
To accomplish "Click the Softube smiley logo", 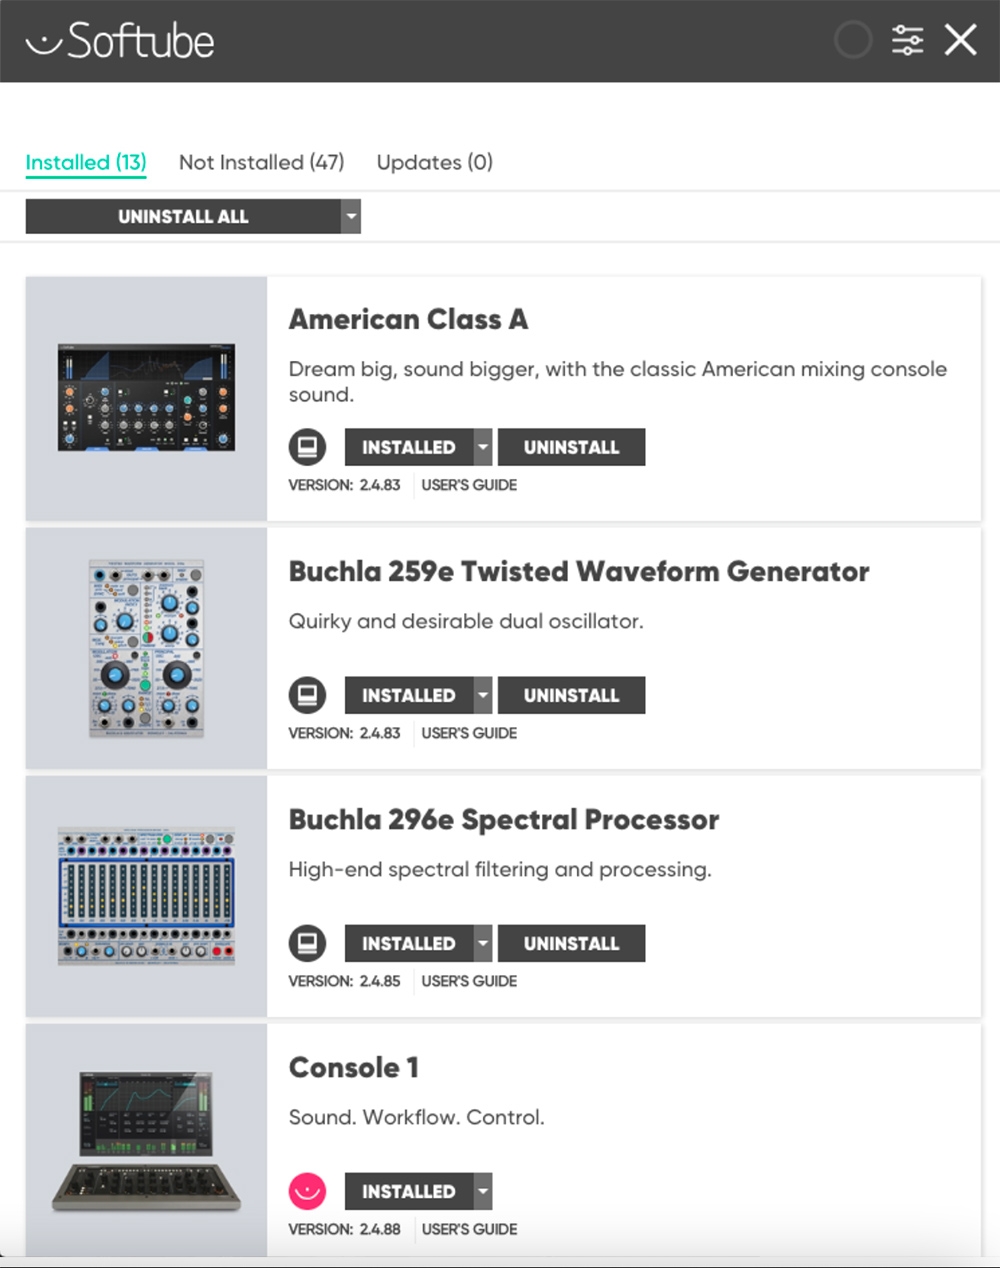I will coord(44,44).
